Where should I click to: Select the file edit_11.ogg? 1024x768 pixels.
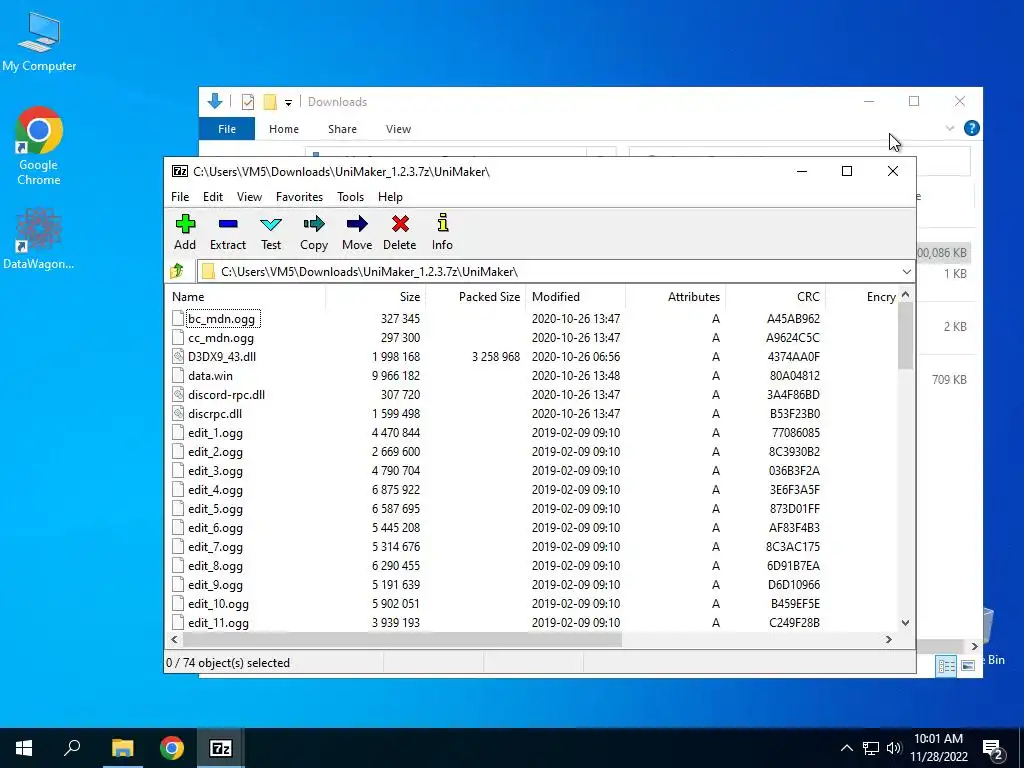(x=218, y=623)
